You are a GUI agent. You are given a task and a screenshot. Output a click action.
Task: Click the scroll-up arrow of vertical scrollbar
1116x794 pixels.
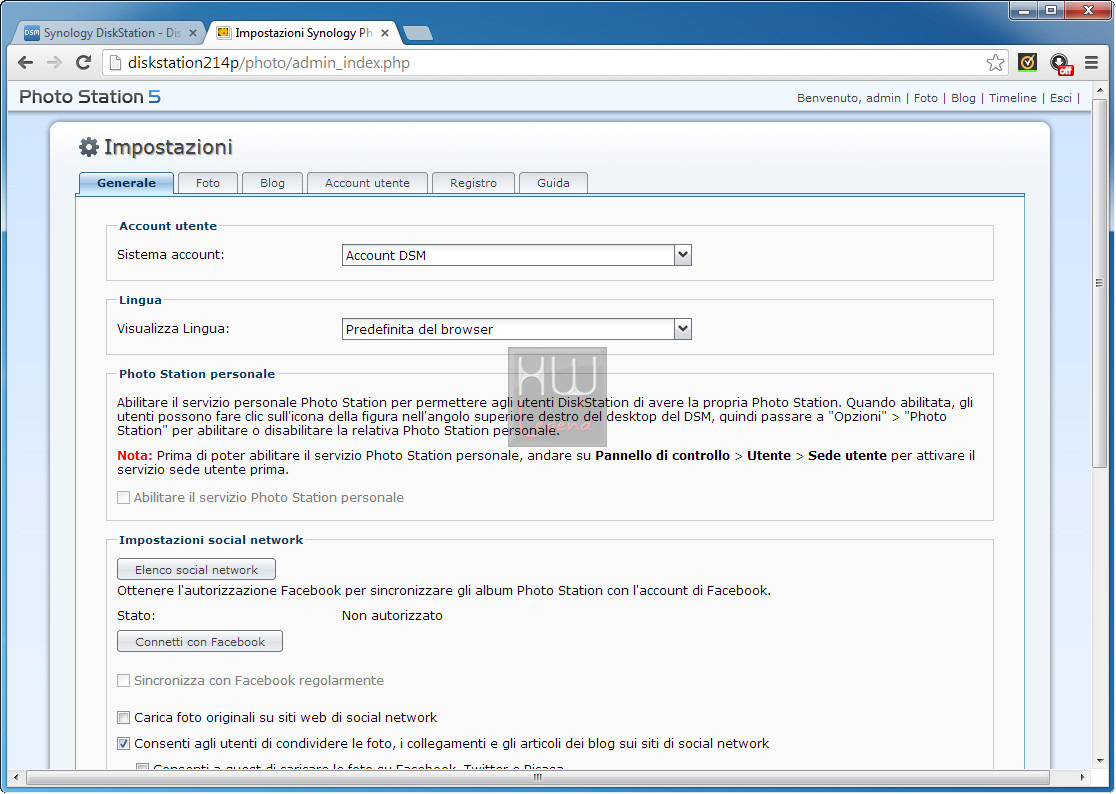click(x=1100, y=89)
